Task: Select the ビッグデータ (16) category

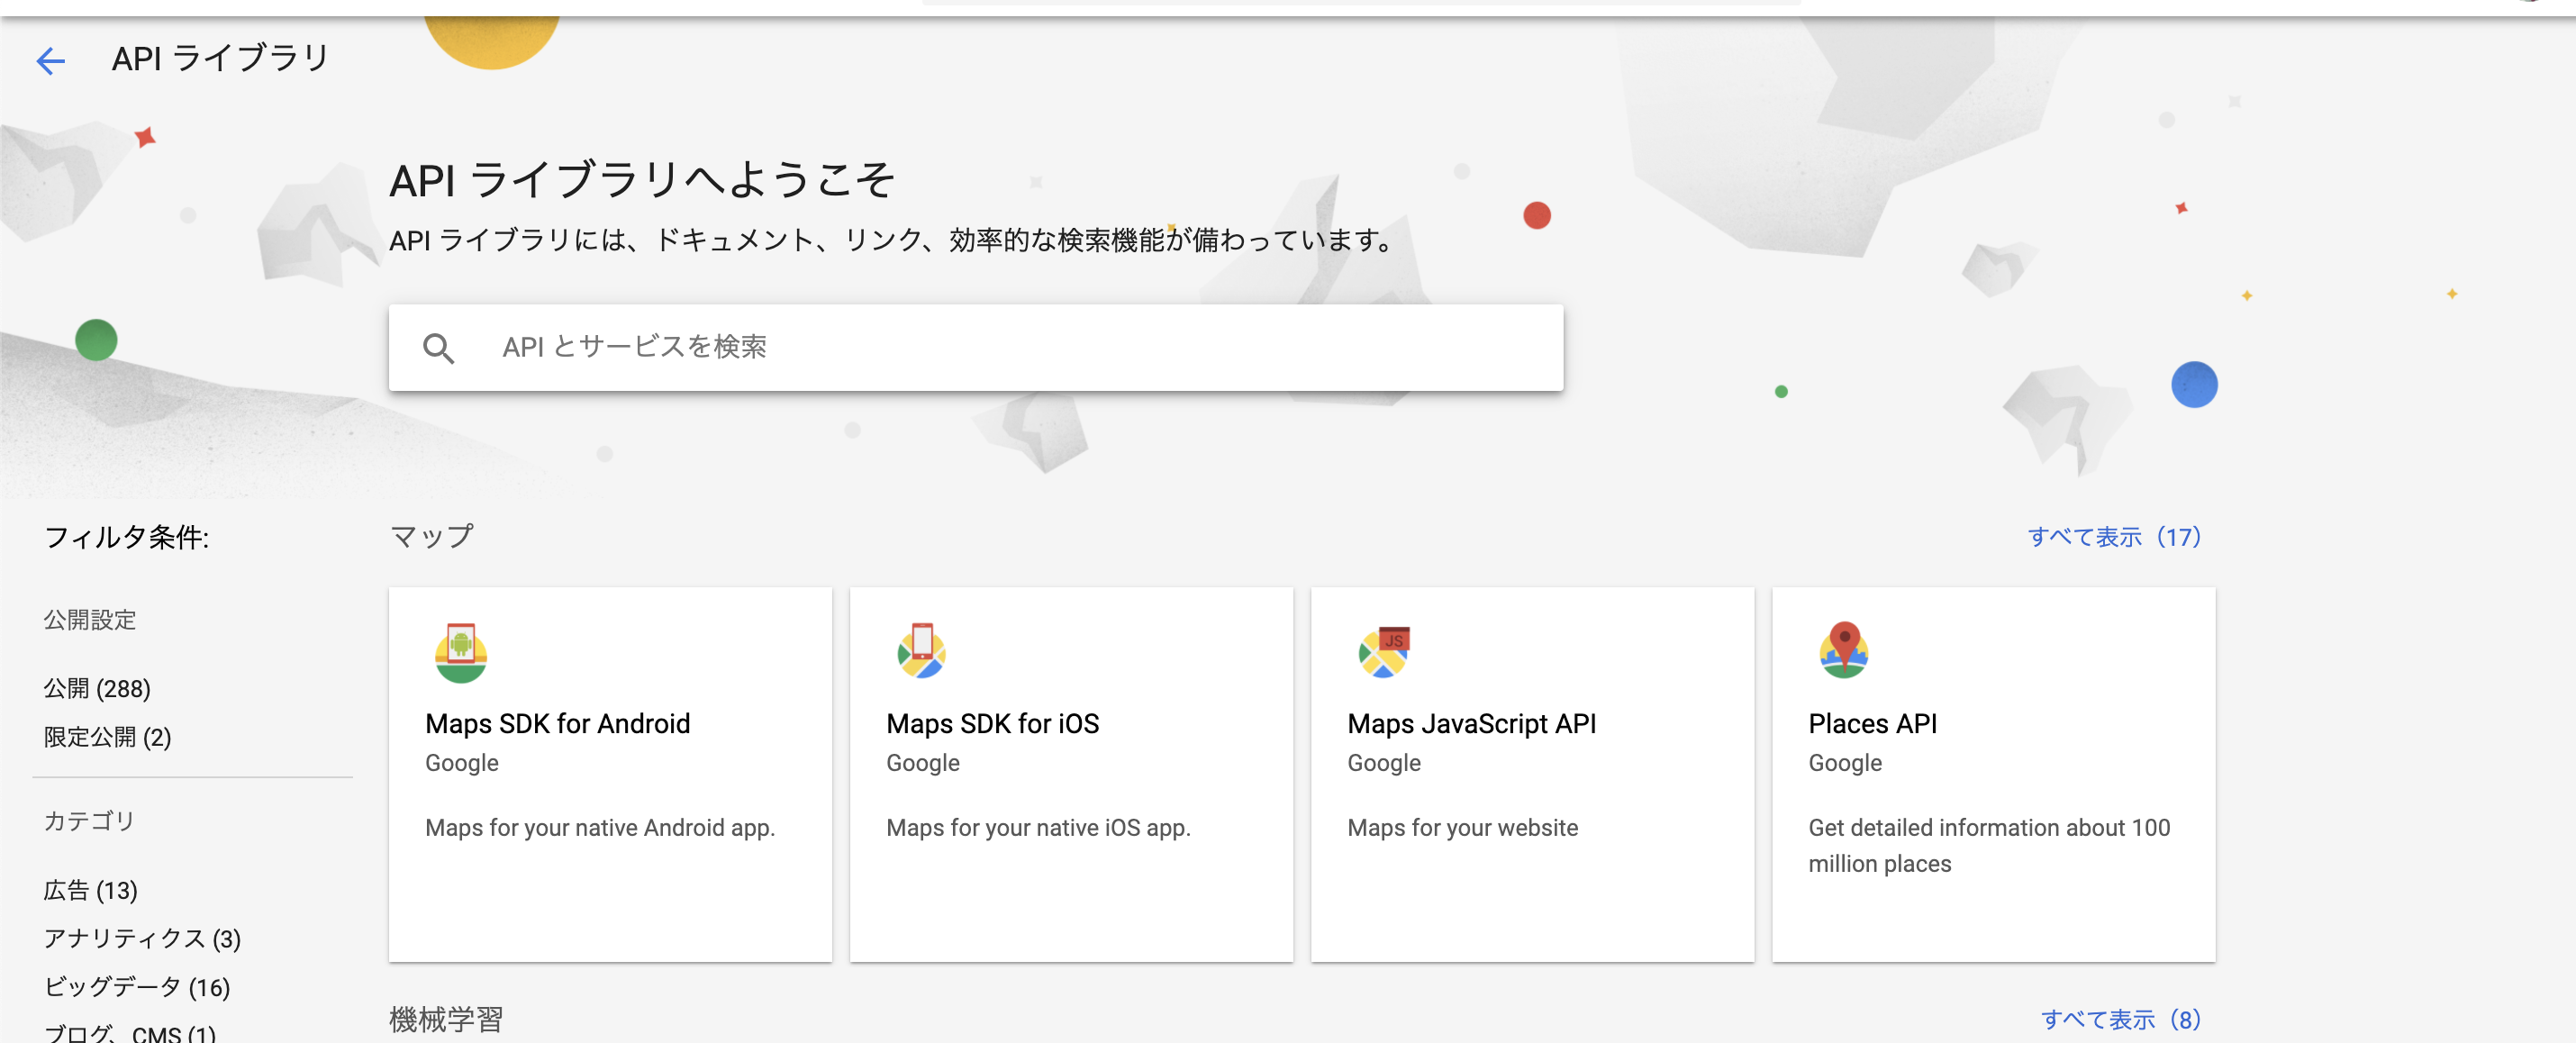Action: (x=137, y=987)
